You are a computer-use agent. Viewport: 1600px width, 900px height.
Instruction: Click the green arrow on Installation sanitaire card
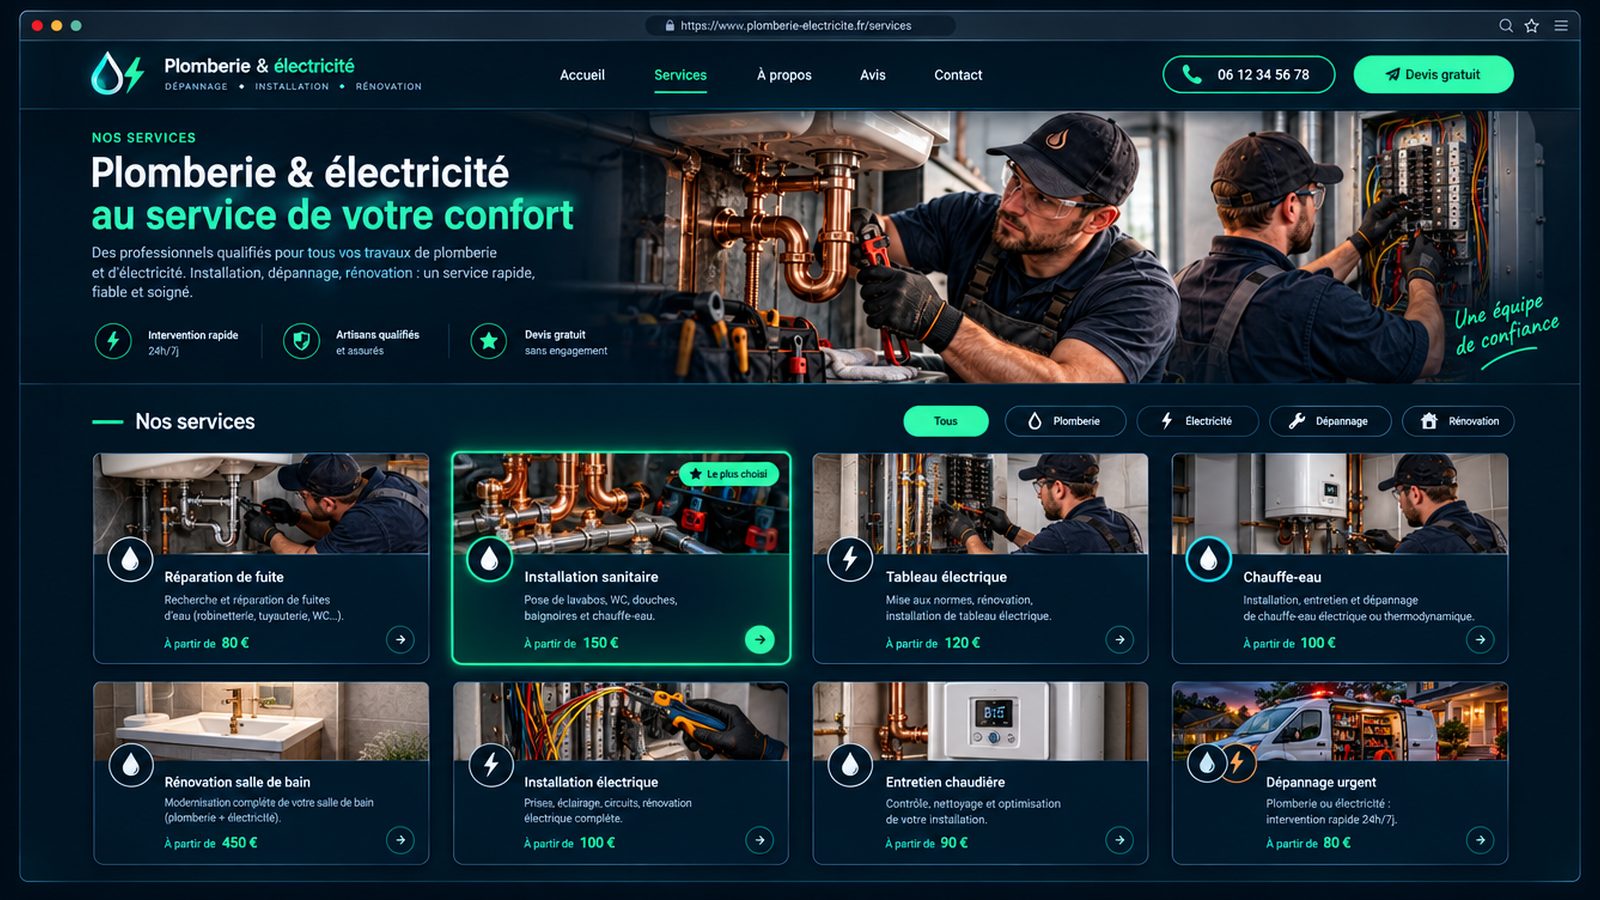760,639
